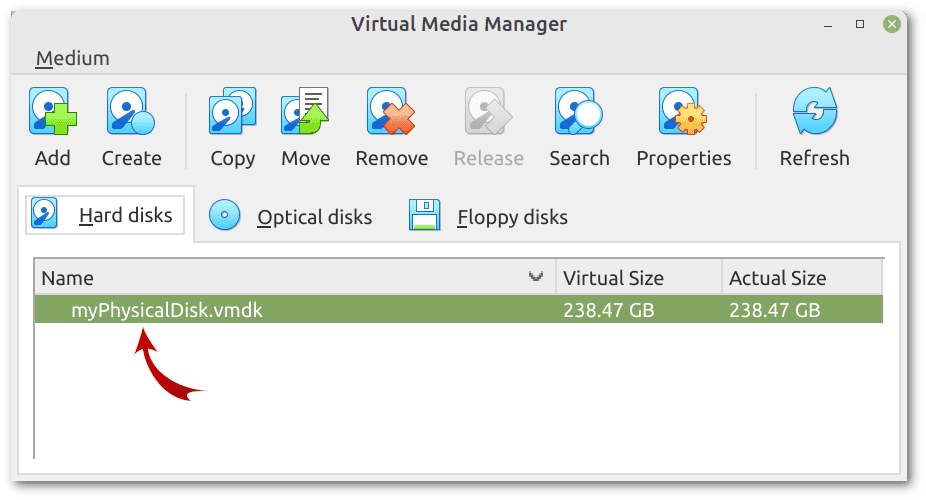
Task: Sort by the Name column header
Action: [x=295, y=277]
